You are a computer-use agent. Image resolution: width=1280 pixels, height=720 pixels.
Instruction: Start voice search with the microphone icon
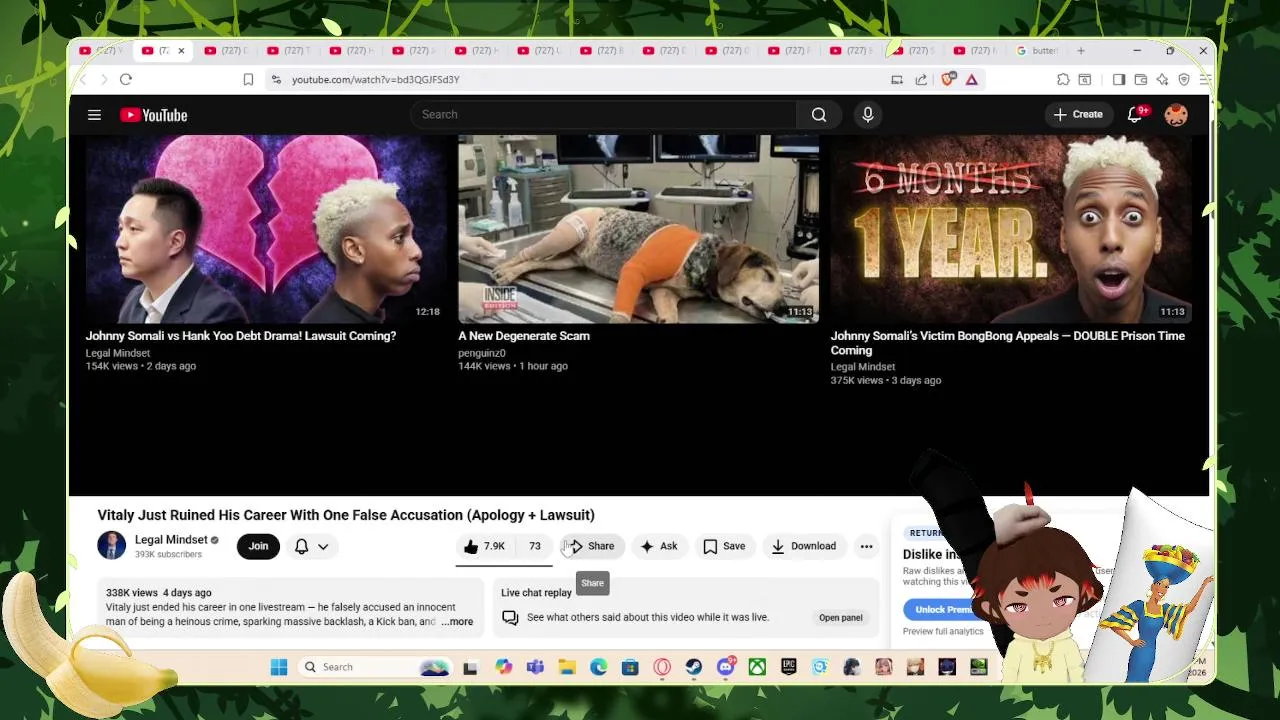coord(868,115)
